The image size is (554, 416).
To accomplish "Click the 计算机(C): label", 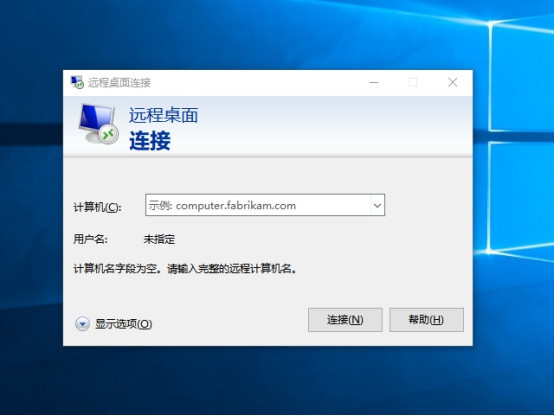I will (x=98, y=207).
